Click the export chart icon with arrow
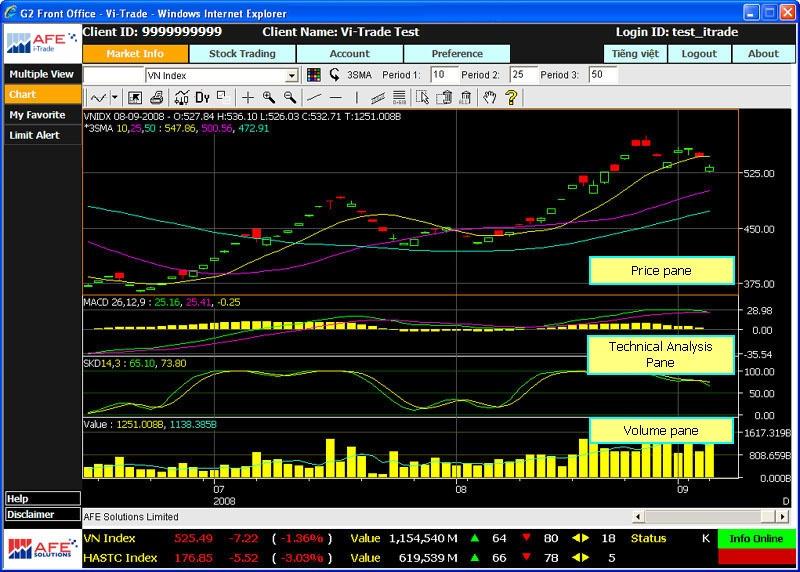Screen dimensions: 800x572 pos(135,97)
